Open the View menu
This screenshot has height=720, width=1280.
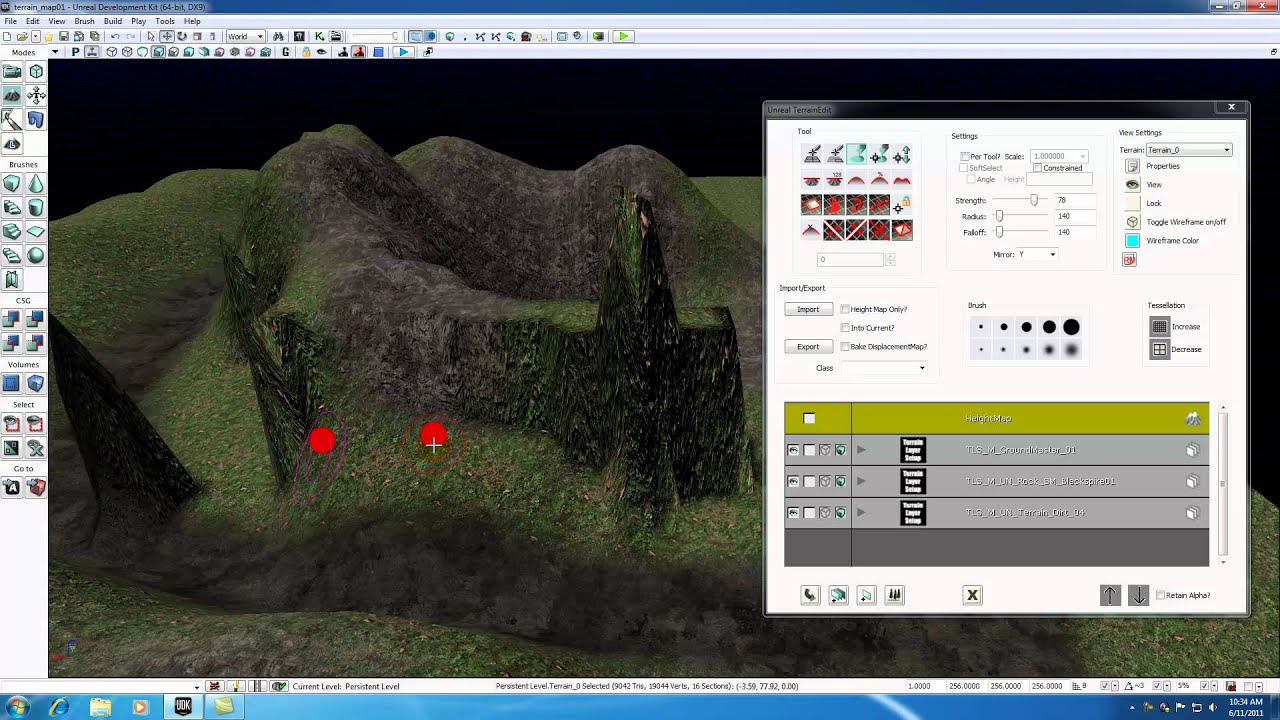[57, 21]
